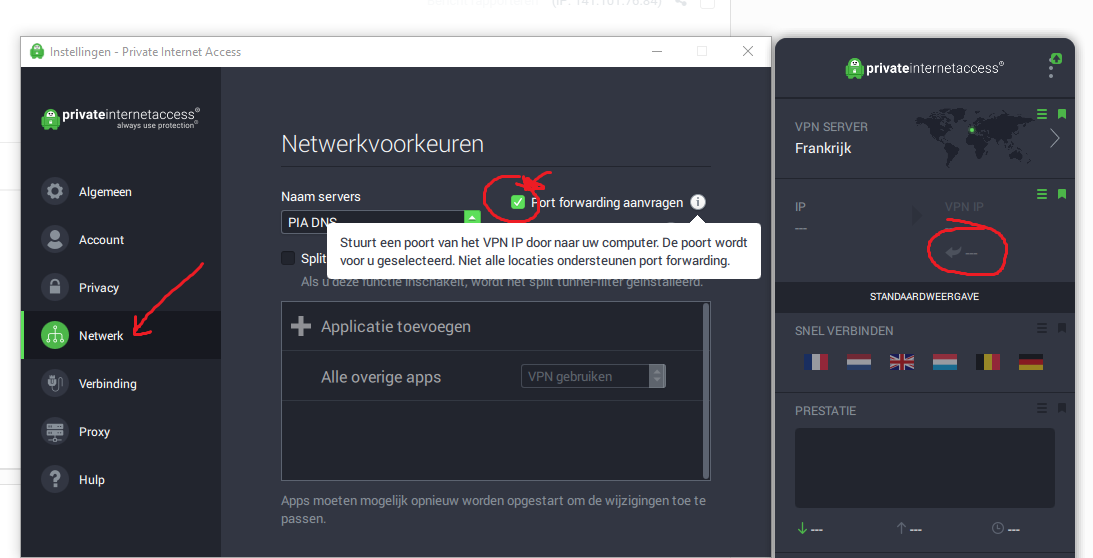Connect quickly to the United Kingdom flag
The height and width of the screenshot is (558, 1093).
(x=902, y=361)
